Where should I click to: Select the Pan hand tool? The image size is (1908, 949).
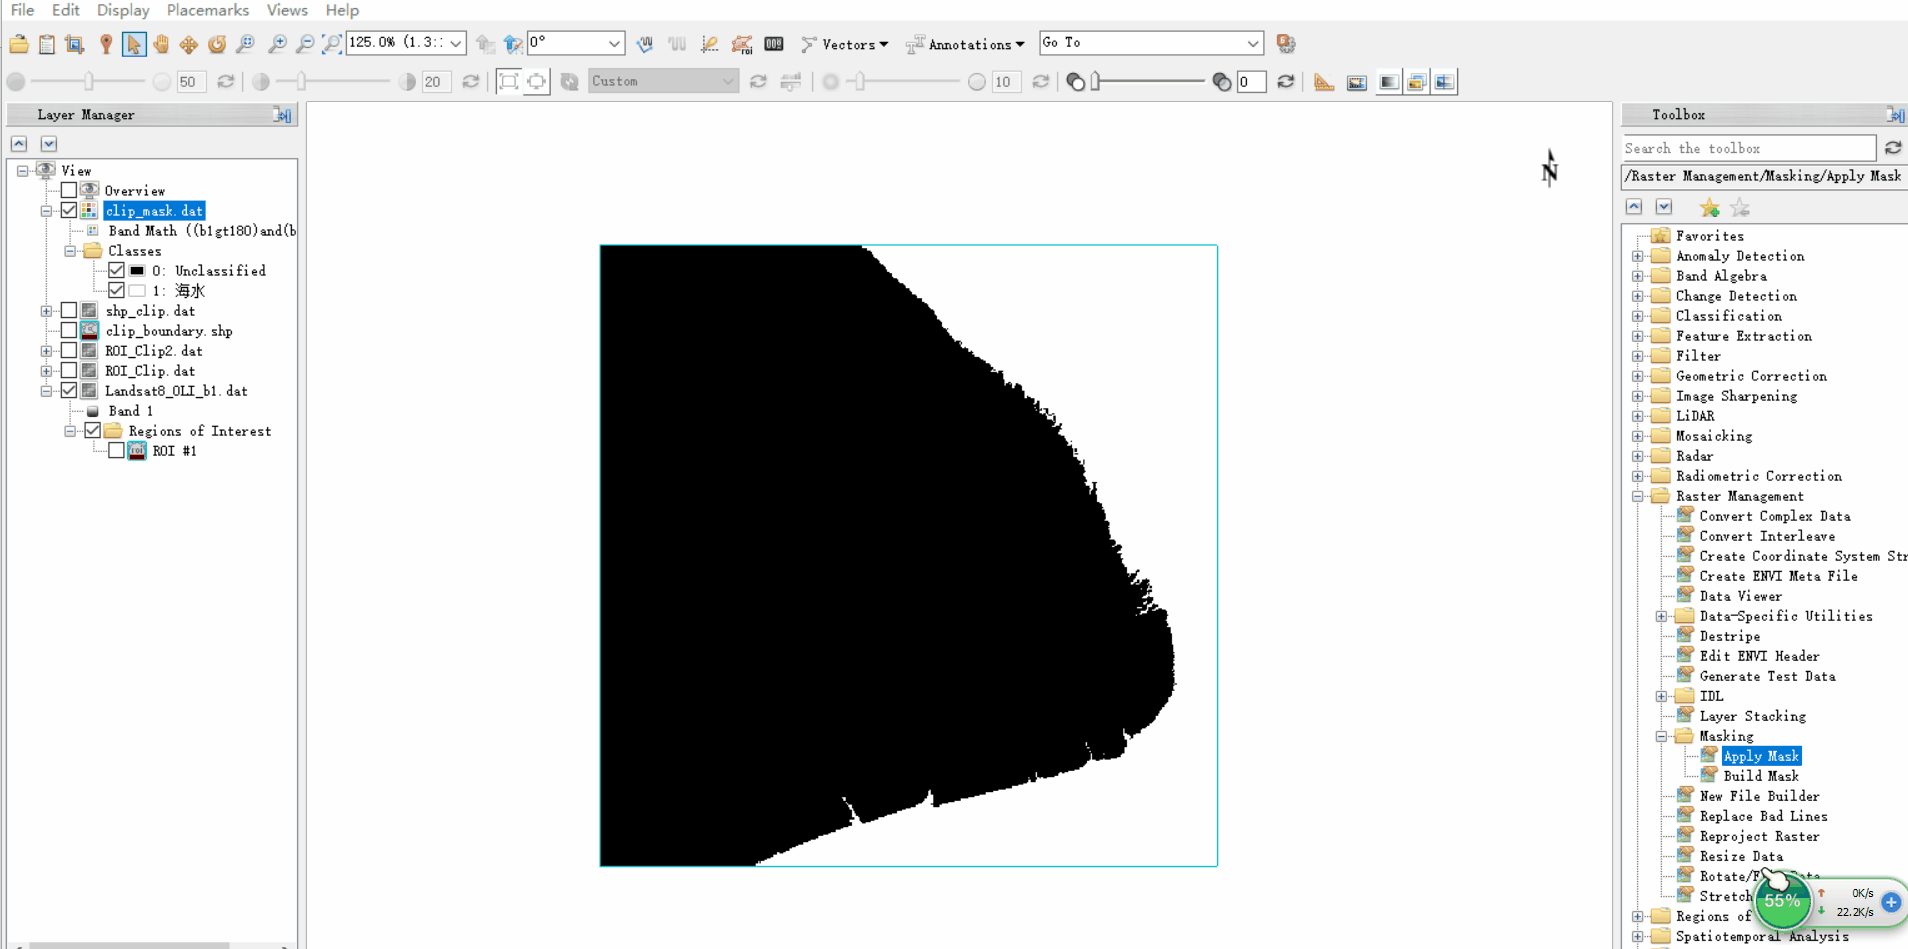coord(161,44)
